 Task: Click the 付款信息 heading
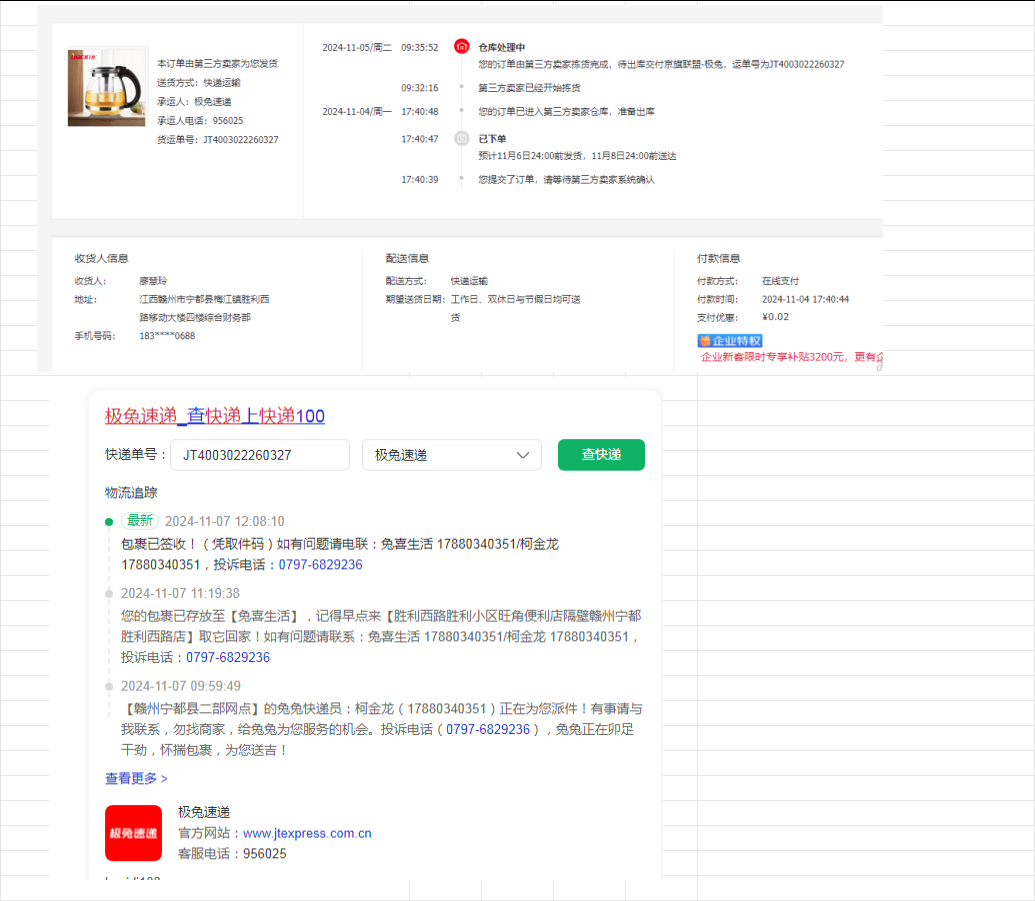pos(718,258)
